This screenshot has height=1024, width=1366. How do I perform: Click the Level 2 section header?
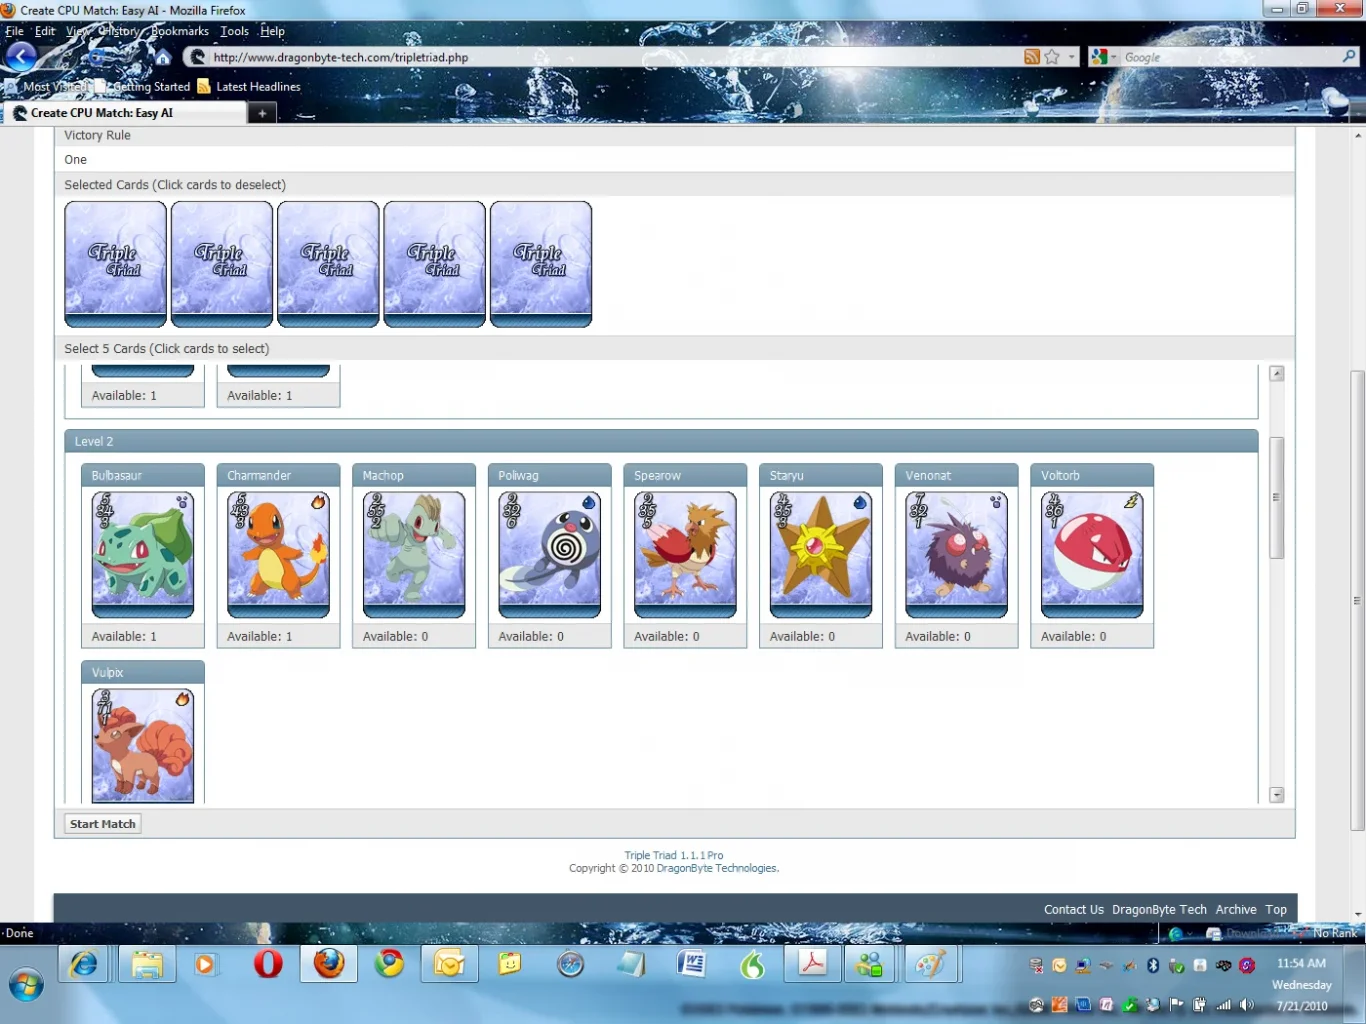coord(661,441)
